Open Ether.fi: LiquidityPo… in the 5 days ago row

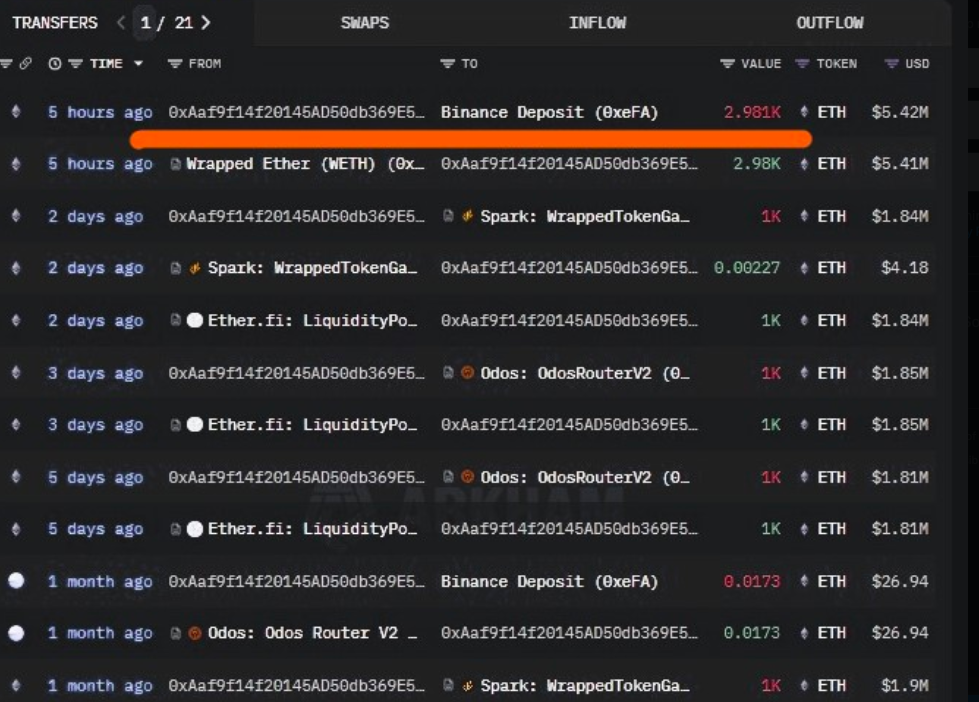click(312, 530)
